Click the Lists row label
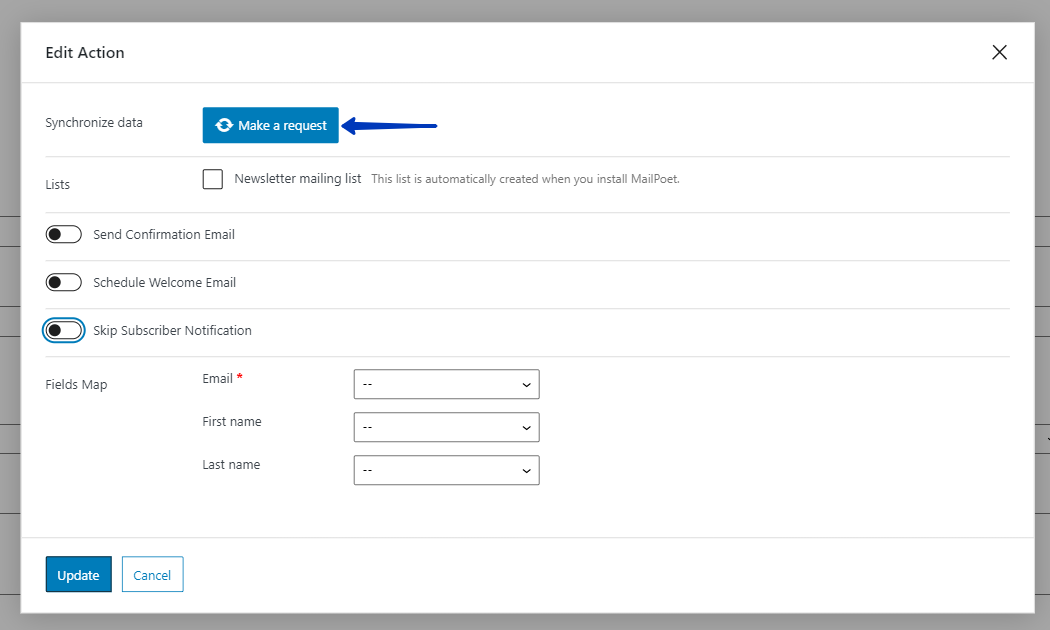 click(57, 184)
